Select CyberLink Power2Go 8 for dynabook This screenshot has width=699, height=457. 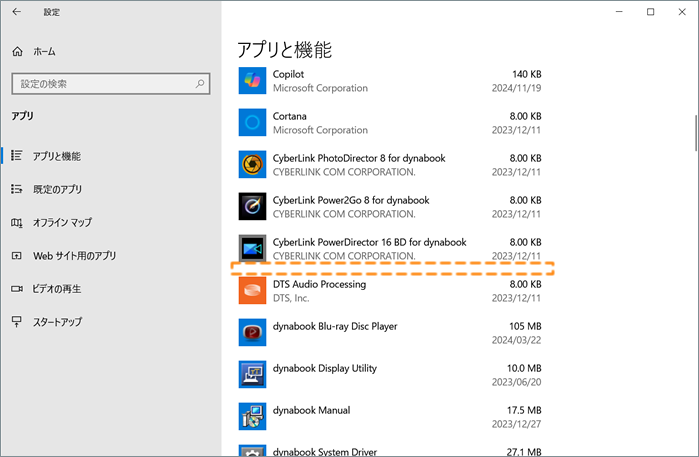(x=351, y=200)
